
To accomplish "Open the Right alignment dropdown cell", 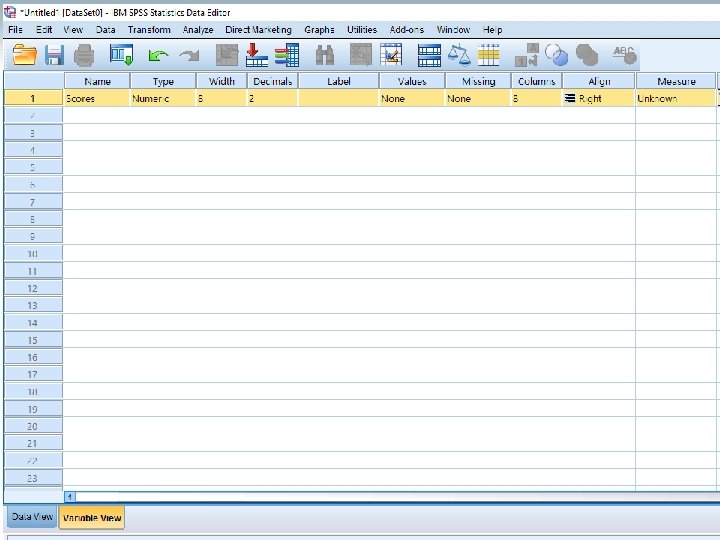I will click(599, 98).
